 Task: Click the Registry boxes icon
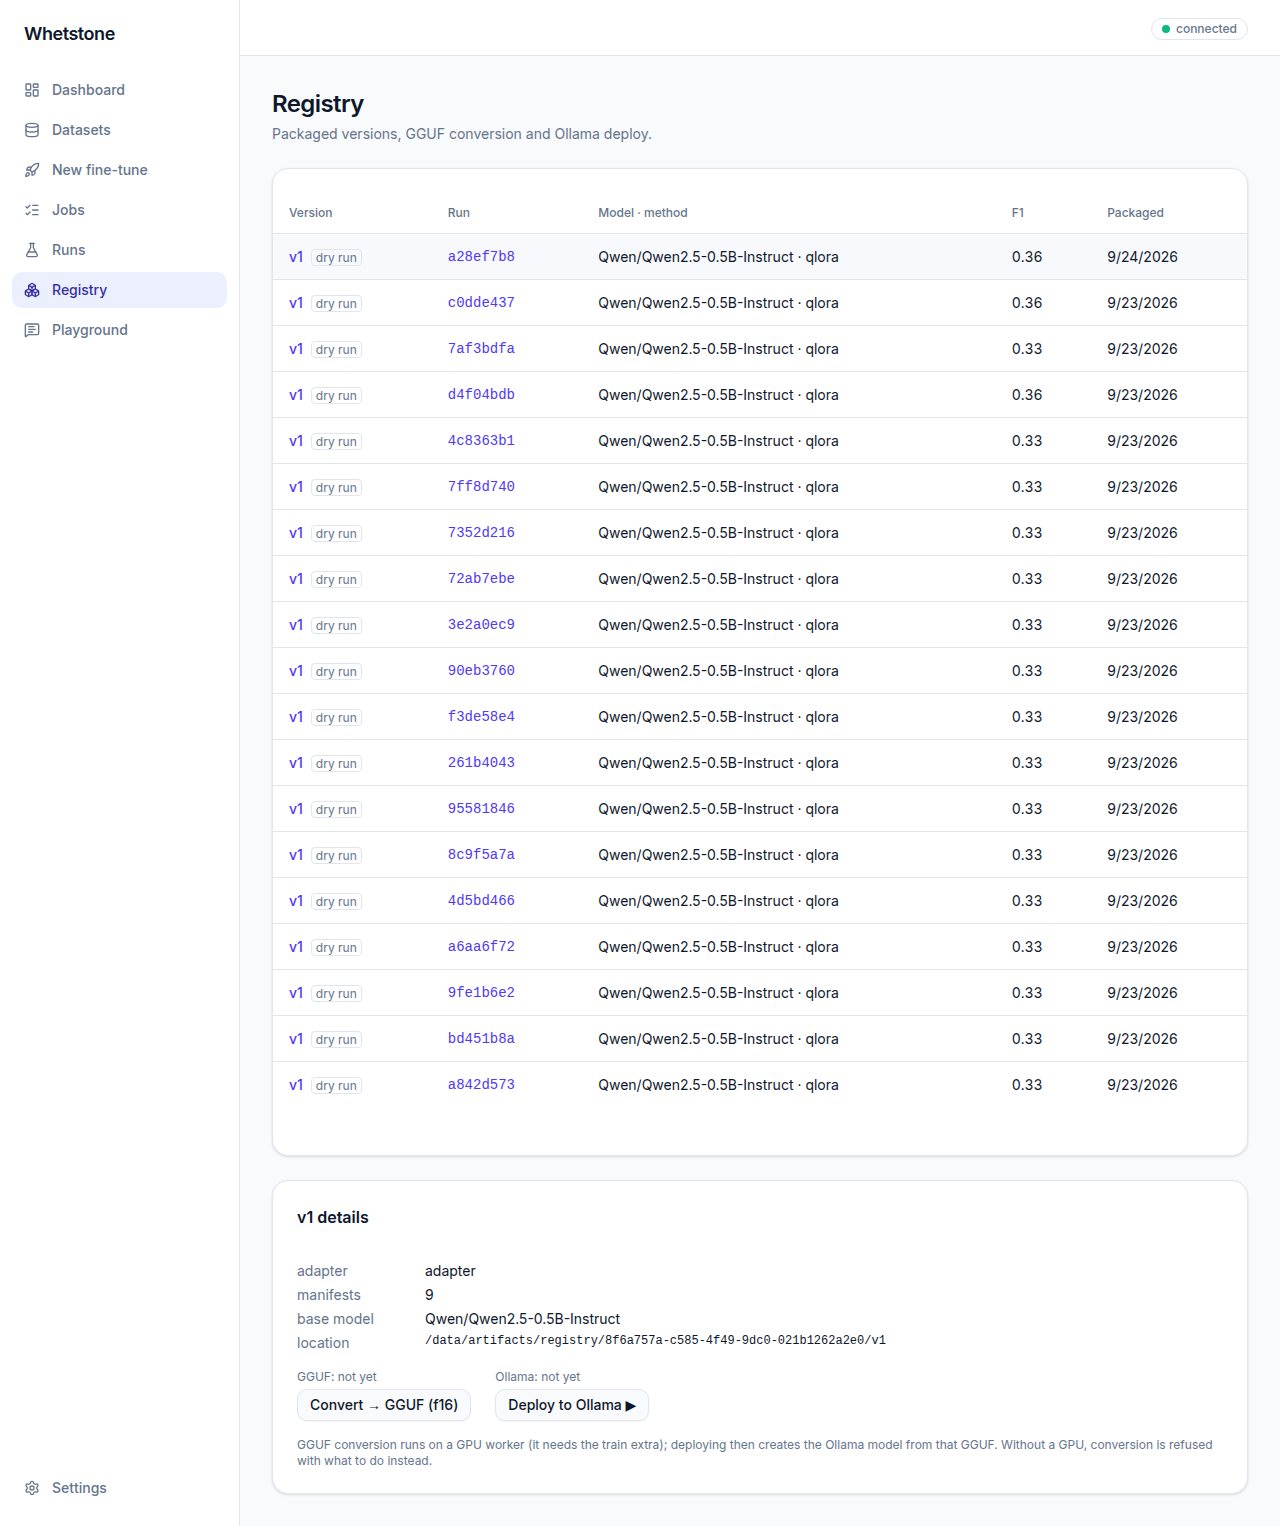point(32,290)
